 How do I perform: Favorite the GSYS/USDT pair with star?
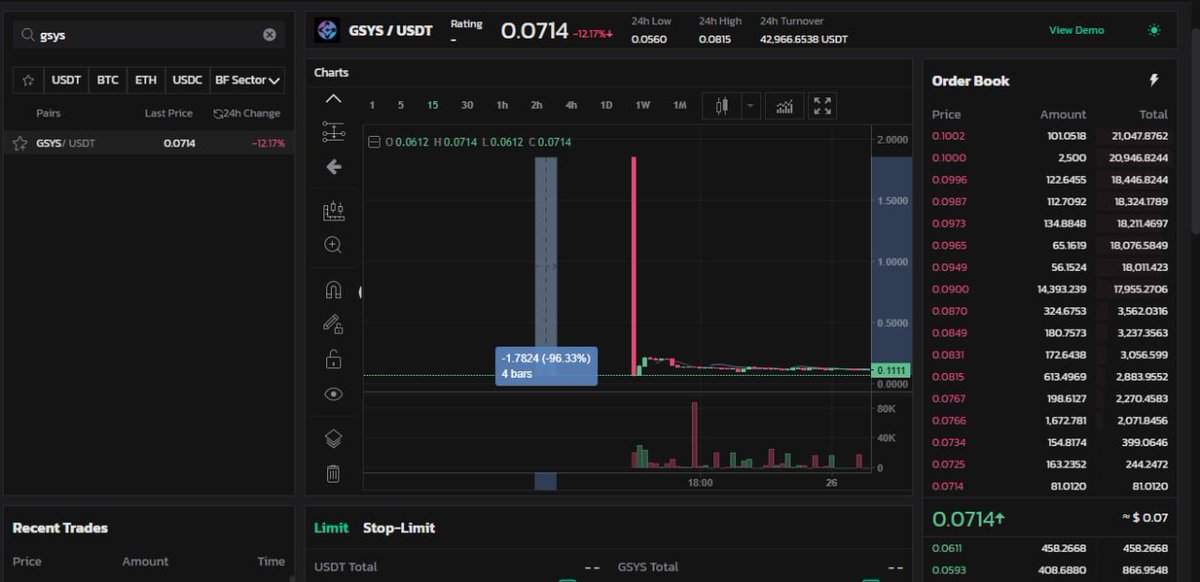(20, 143)
